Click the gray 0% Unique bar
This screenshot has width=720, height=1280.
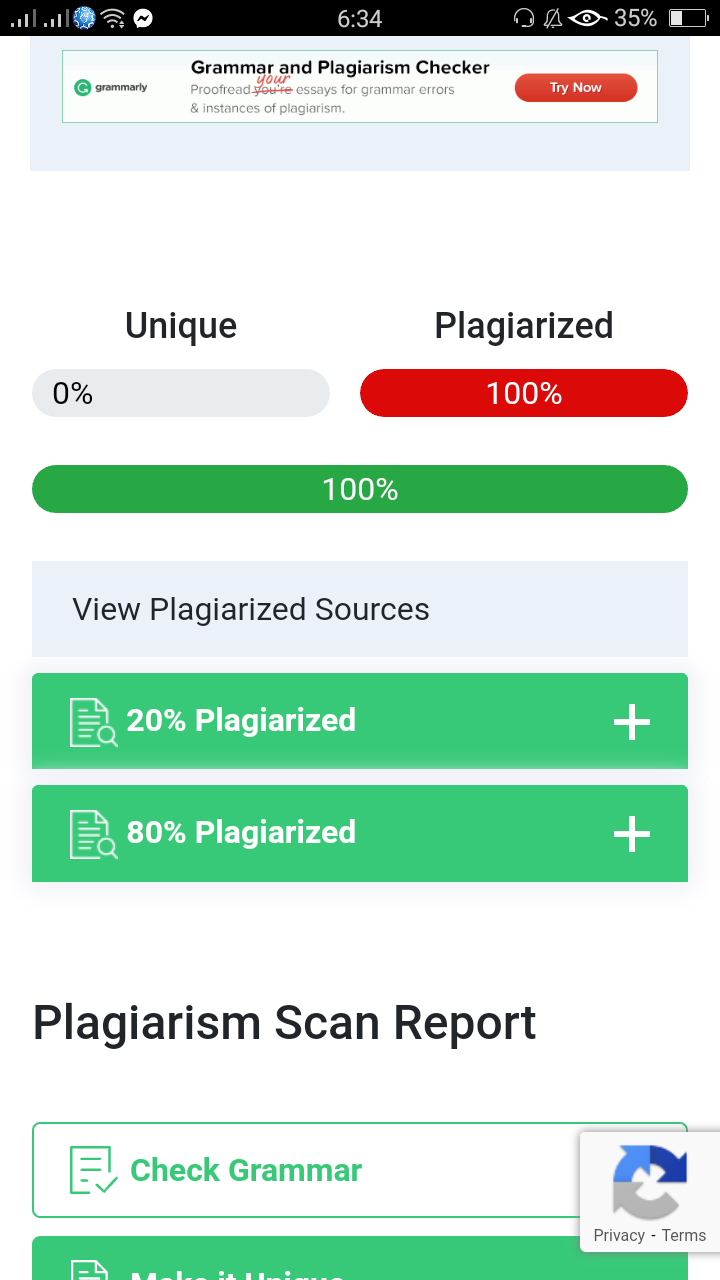tap(181, 393)
